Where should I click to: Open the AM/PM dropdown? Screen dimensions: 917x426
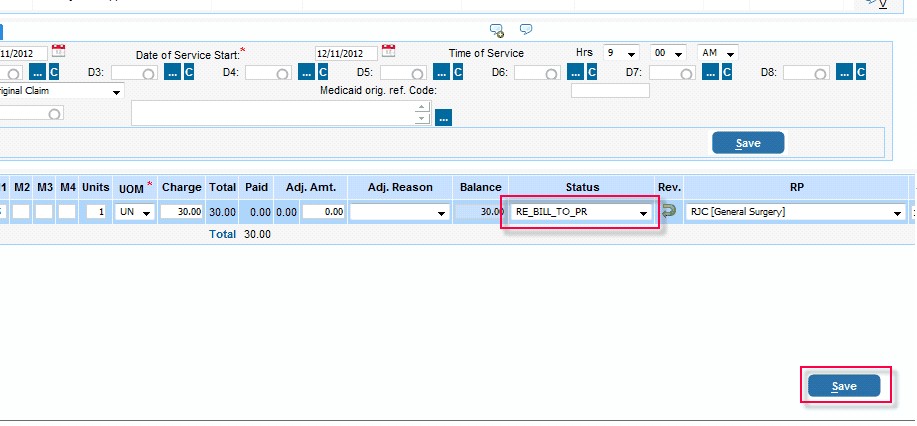(x=731, y=54)
